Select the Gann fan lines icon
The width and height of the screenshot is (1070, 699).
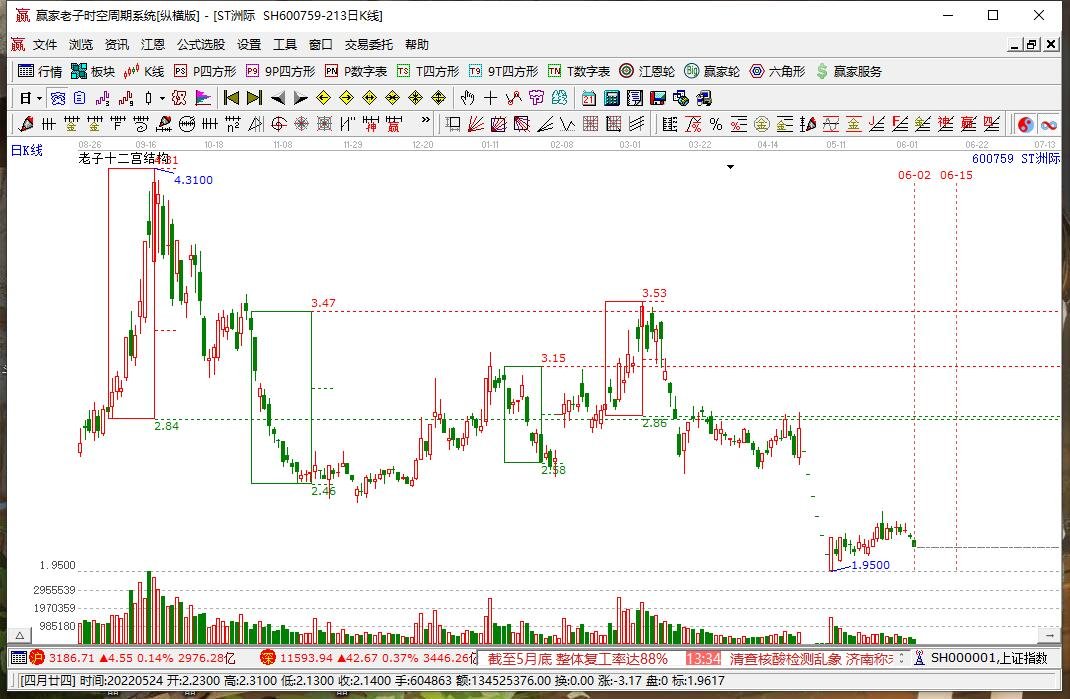click(x=476, y=124)
